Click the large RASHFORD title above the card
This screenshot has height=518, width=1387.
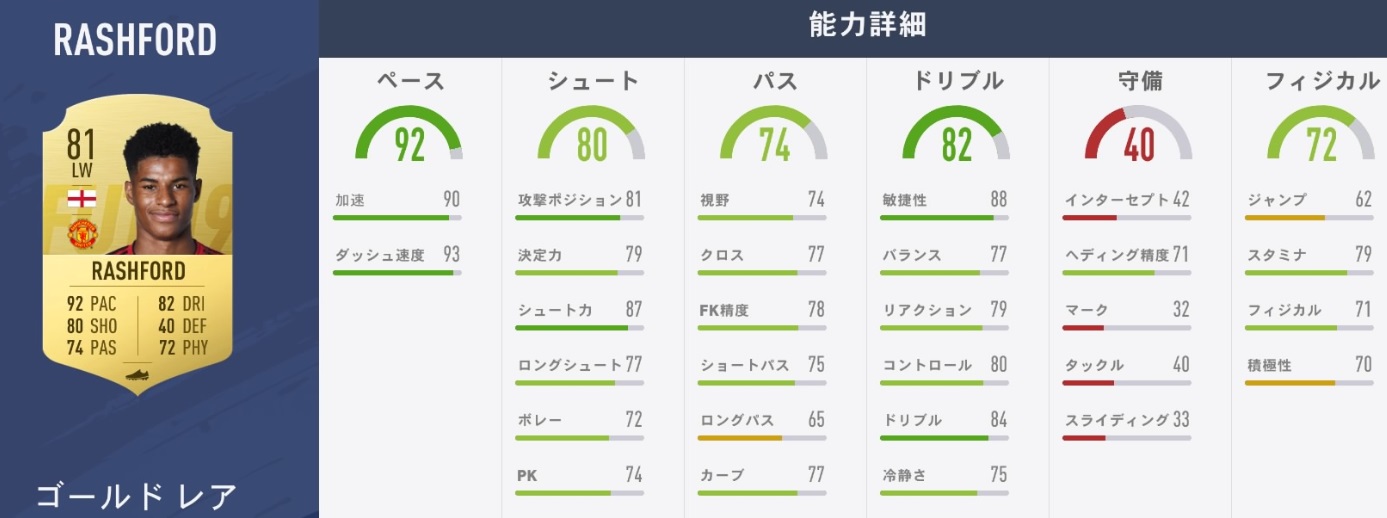(135, 40)
